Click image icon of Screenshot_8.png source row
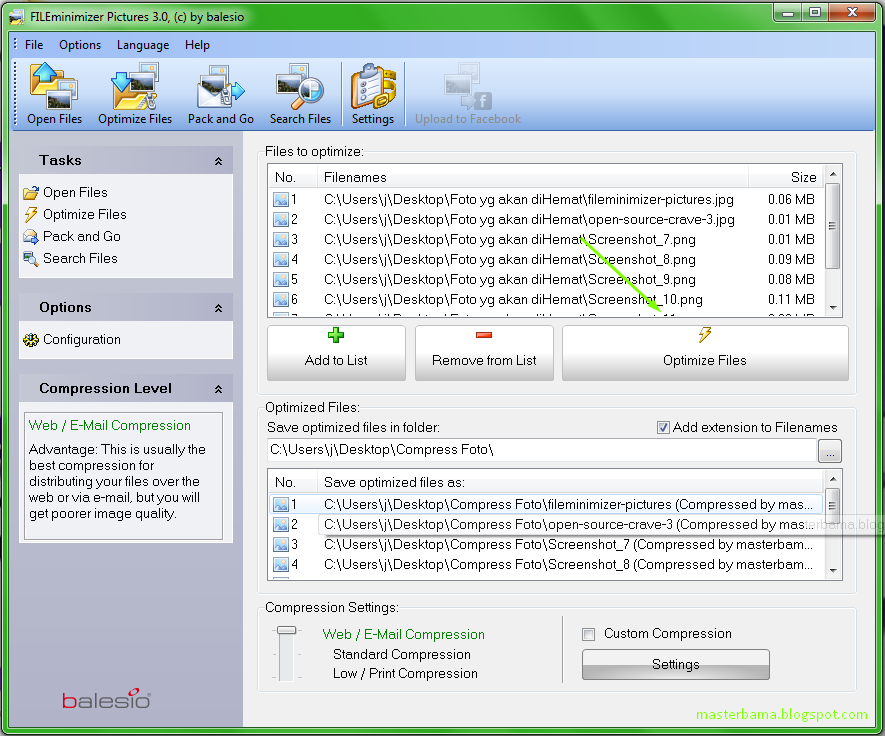885x736 pixels. click(x=281, y=260)
